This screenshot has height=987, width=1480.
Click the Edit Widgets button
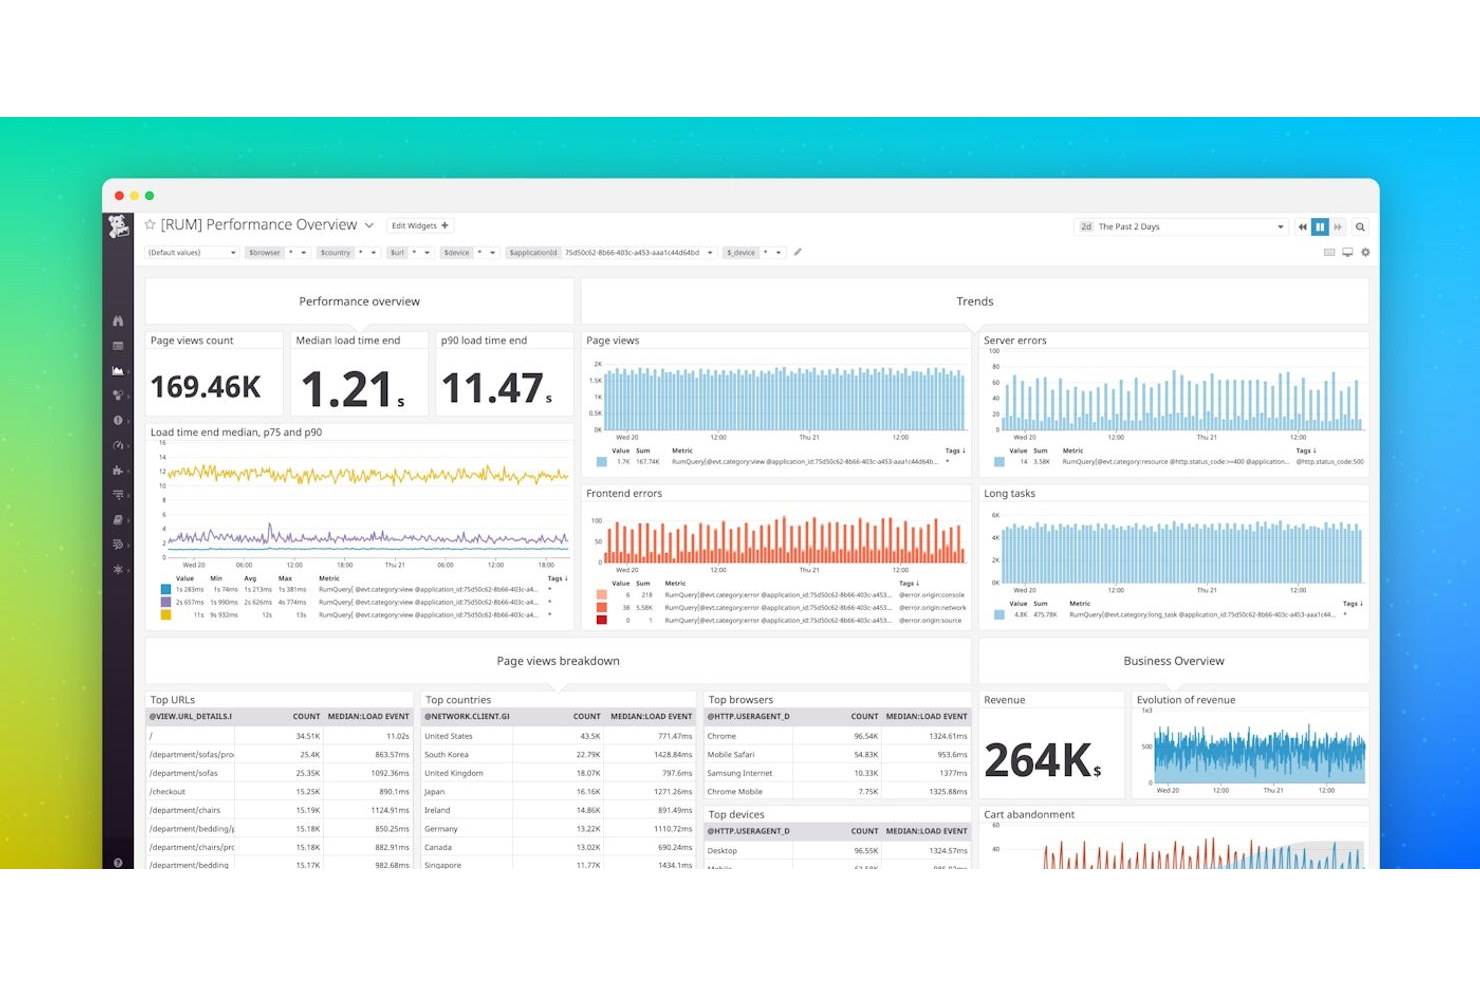pos(419,226)
